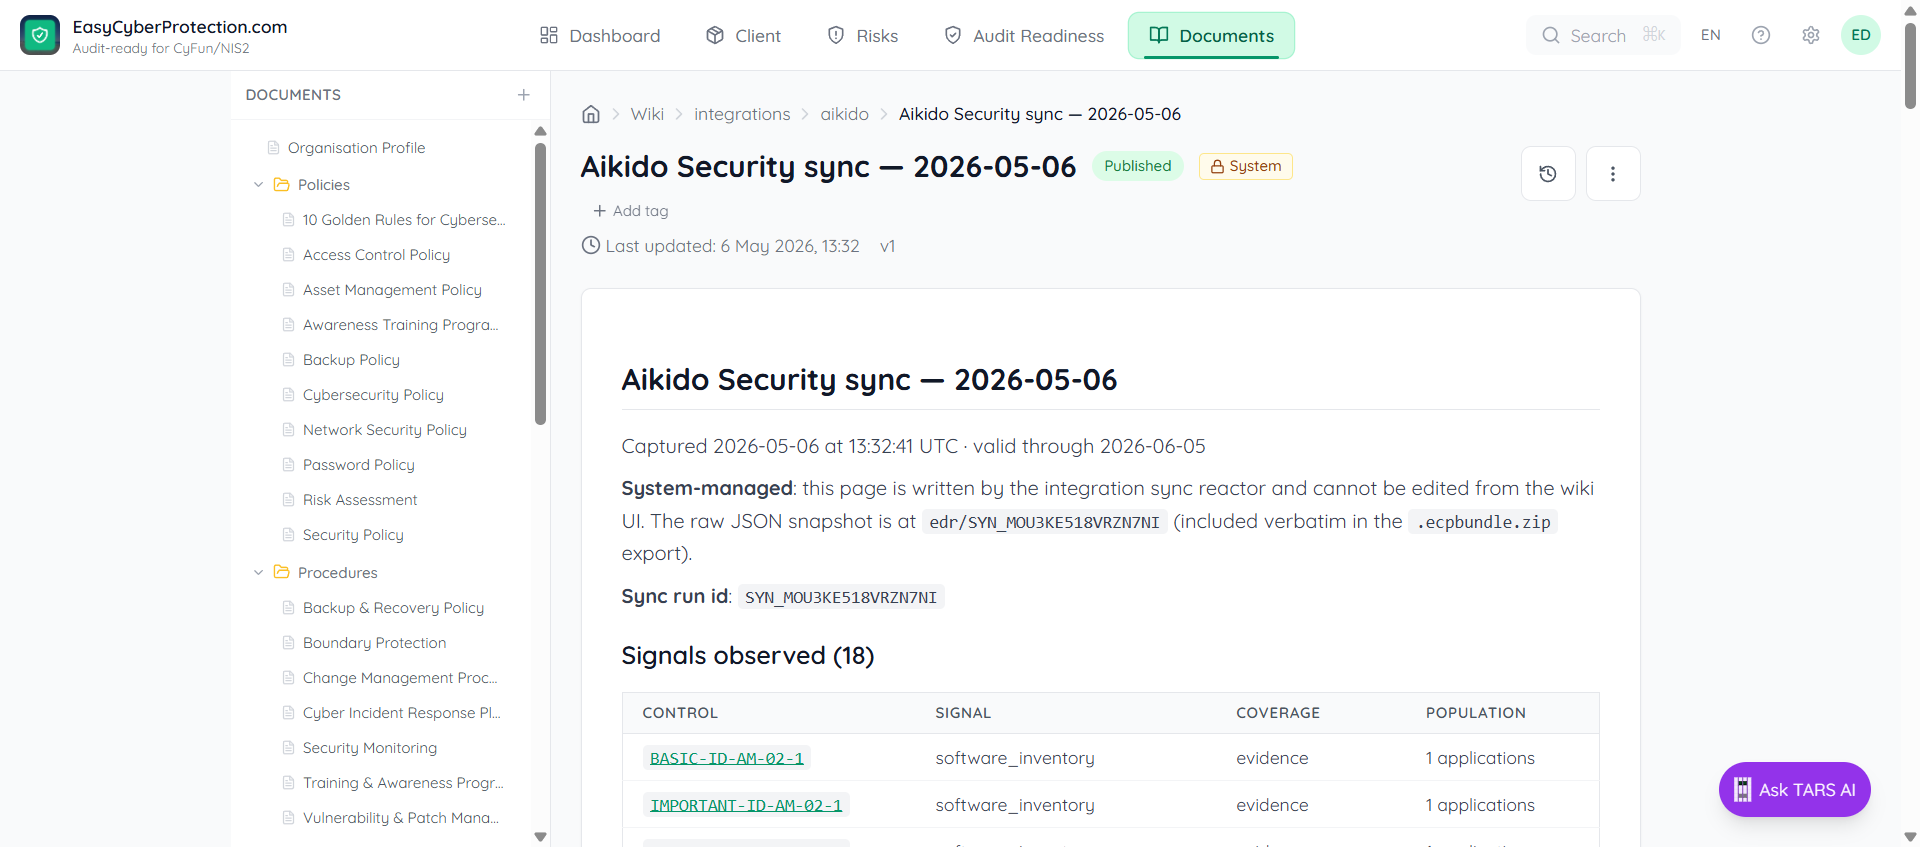Click the page vertical scrollbar thumb
The width and height of the screenshot is (1920, 847).
coord(1910,65)
